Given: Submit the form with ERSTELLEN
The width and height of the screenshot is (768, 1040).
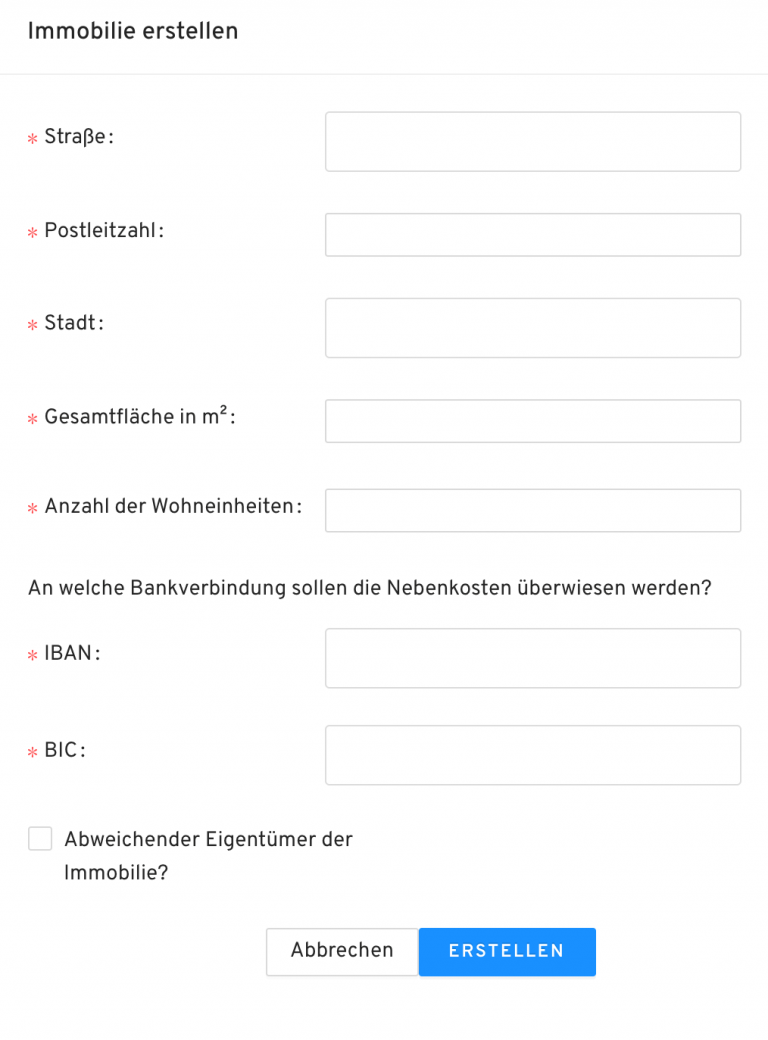Looking at the screenshot, I should pyautogui.click(x=506, y=951).
